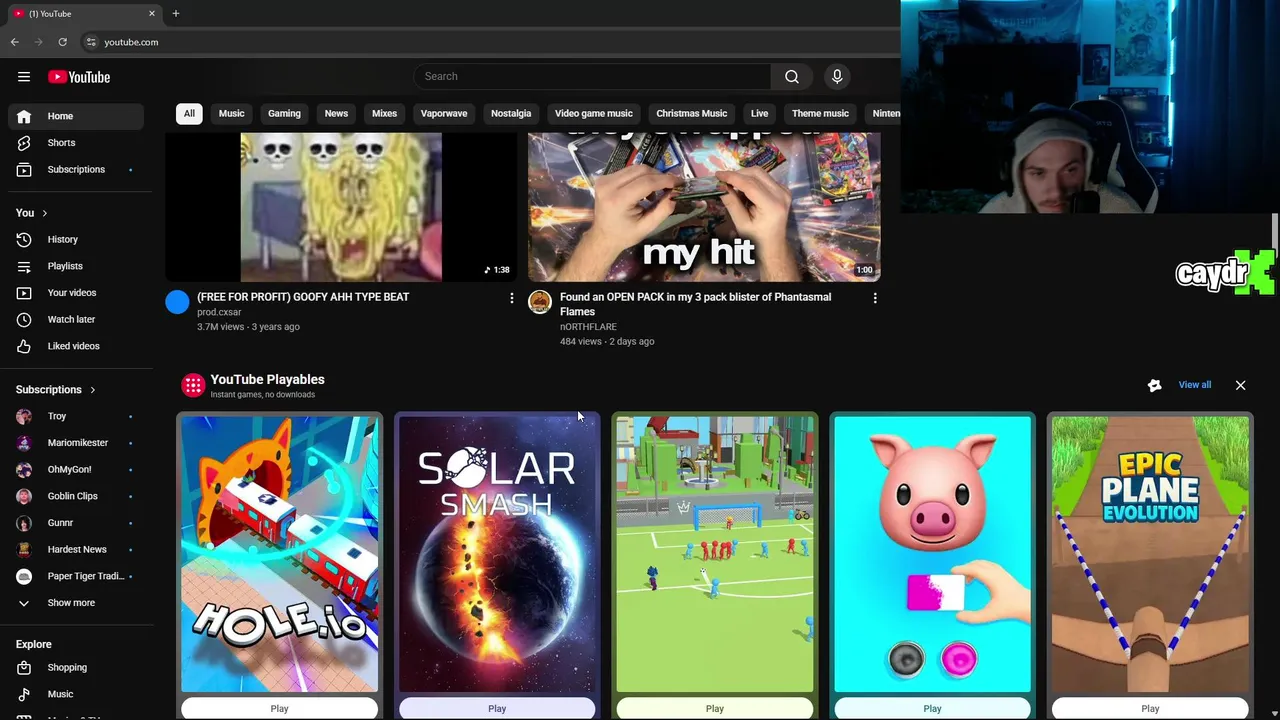Play the pig face game

click(x=932, y=708)
